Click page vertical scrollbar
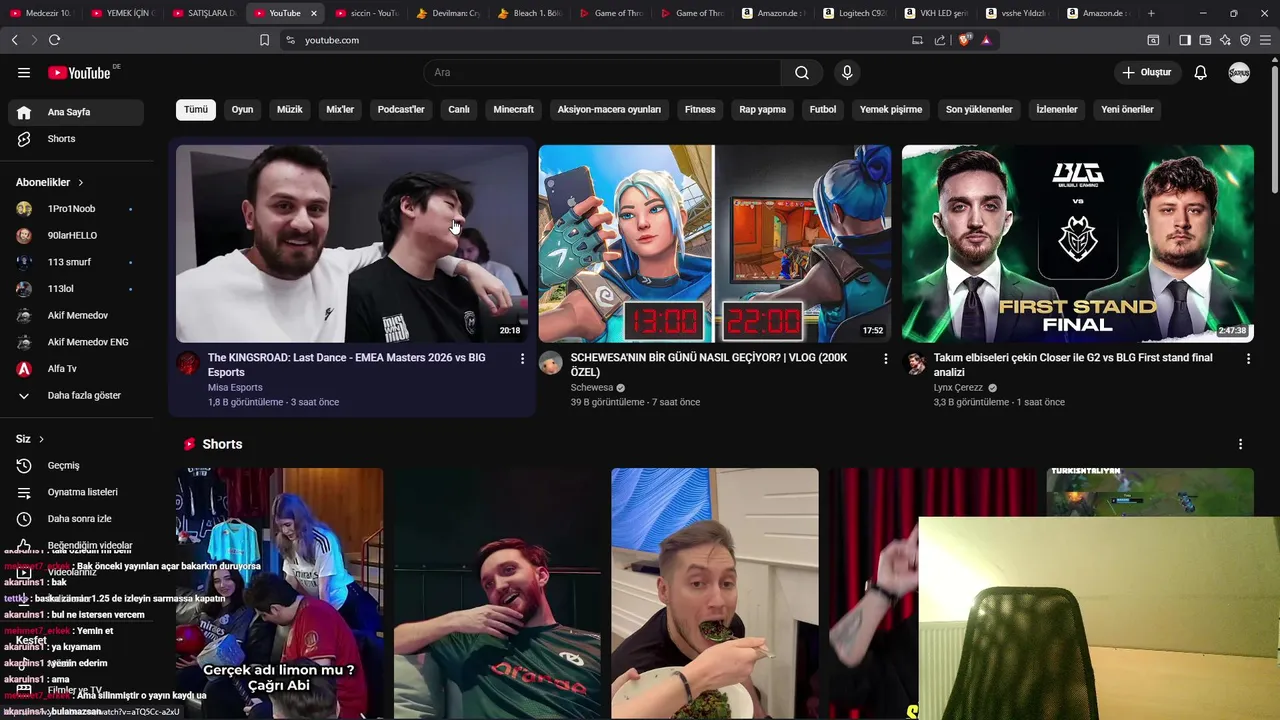Screen dimensions: 1280x720 click(x=1274, y=128)
